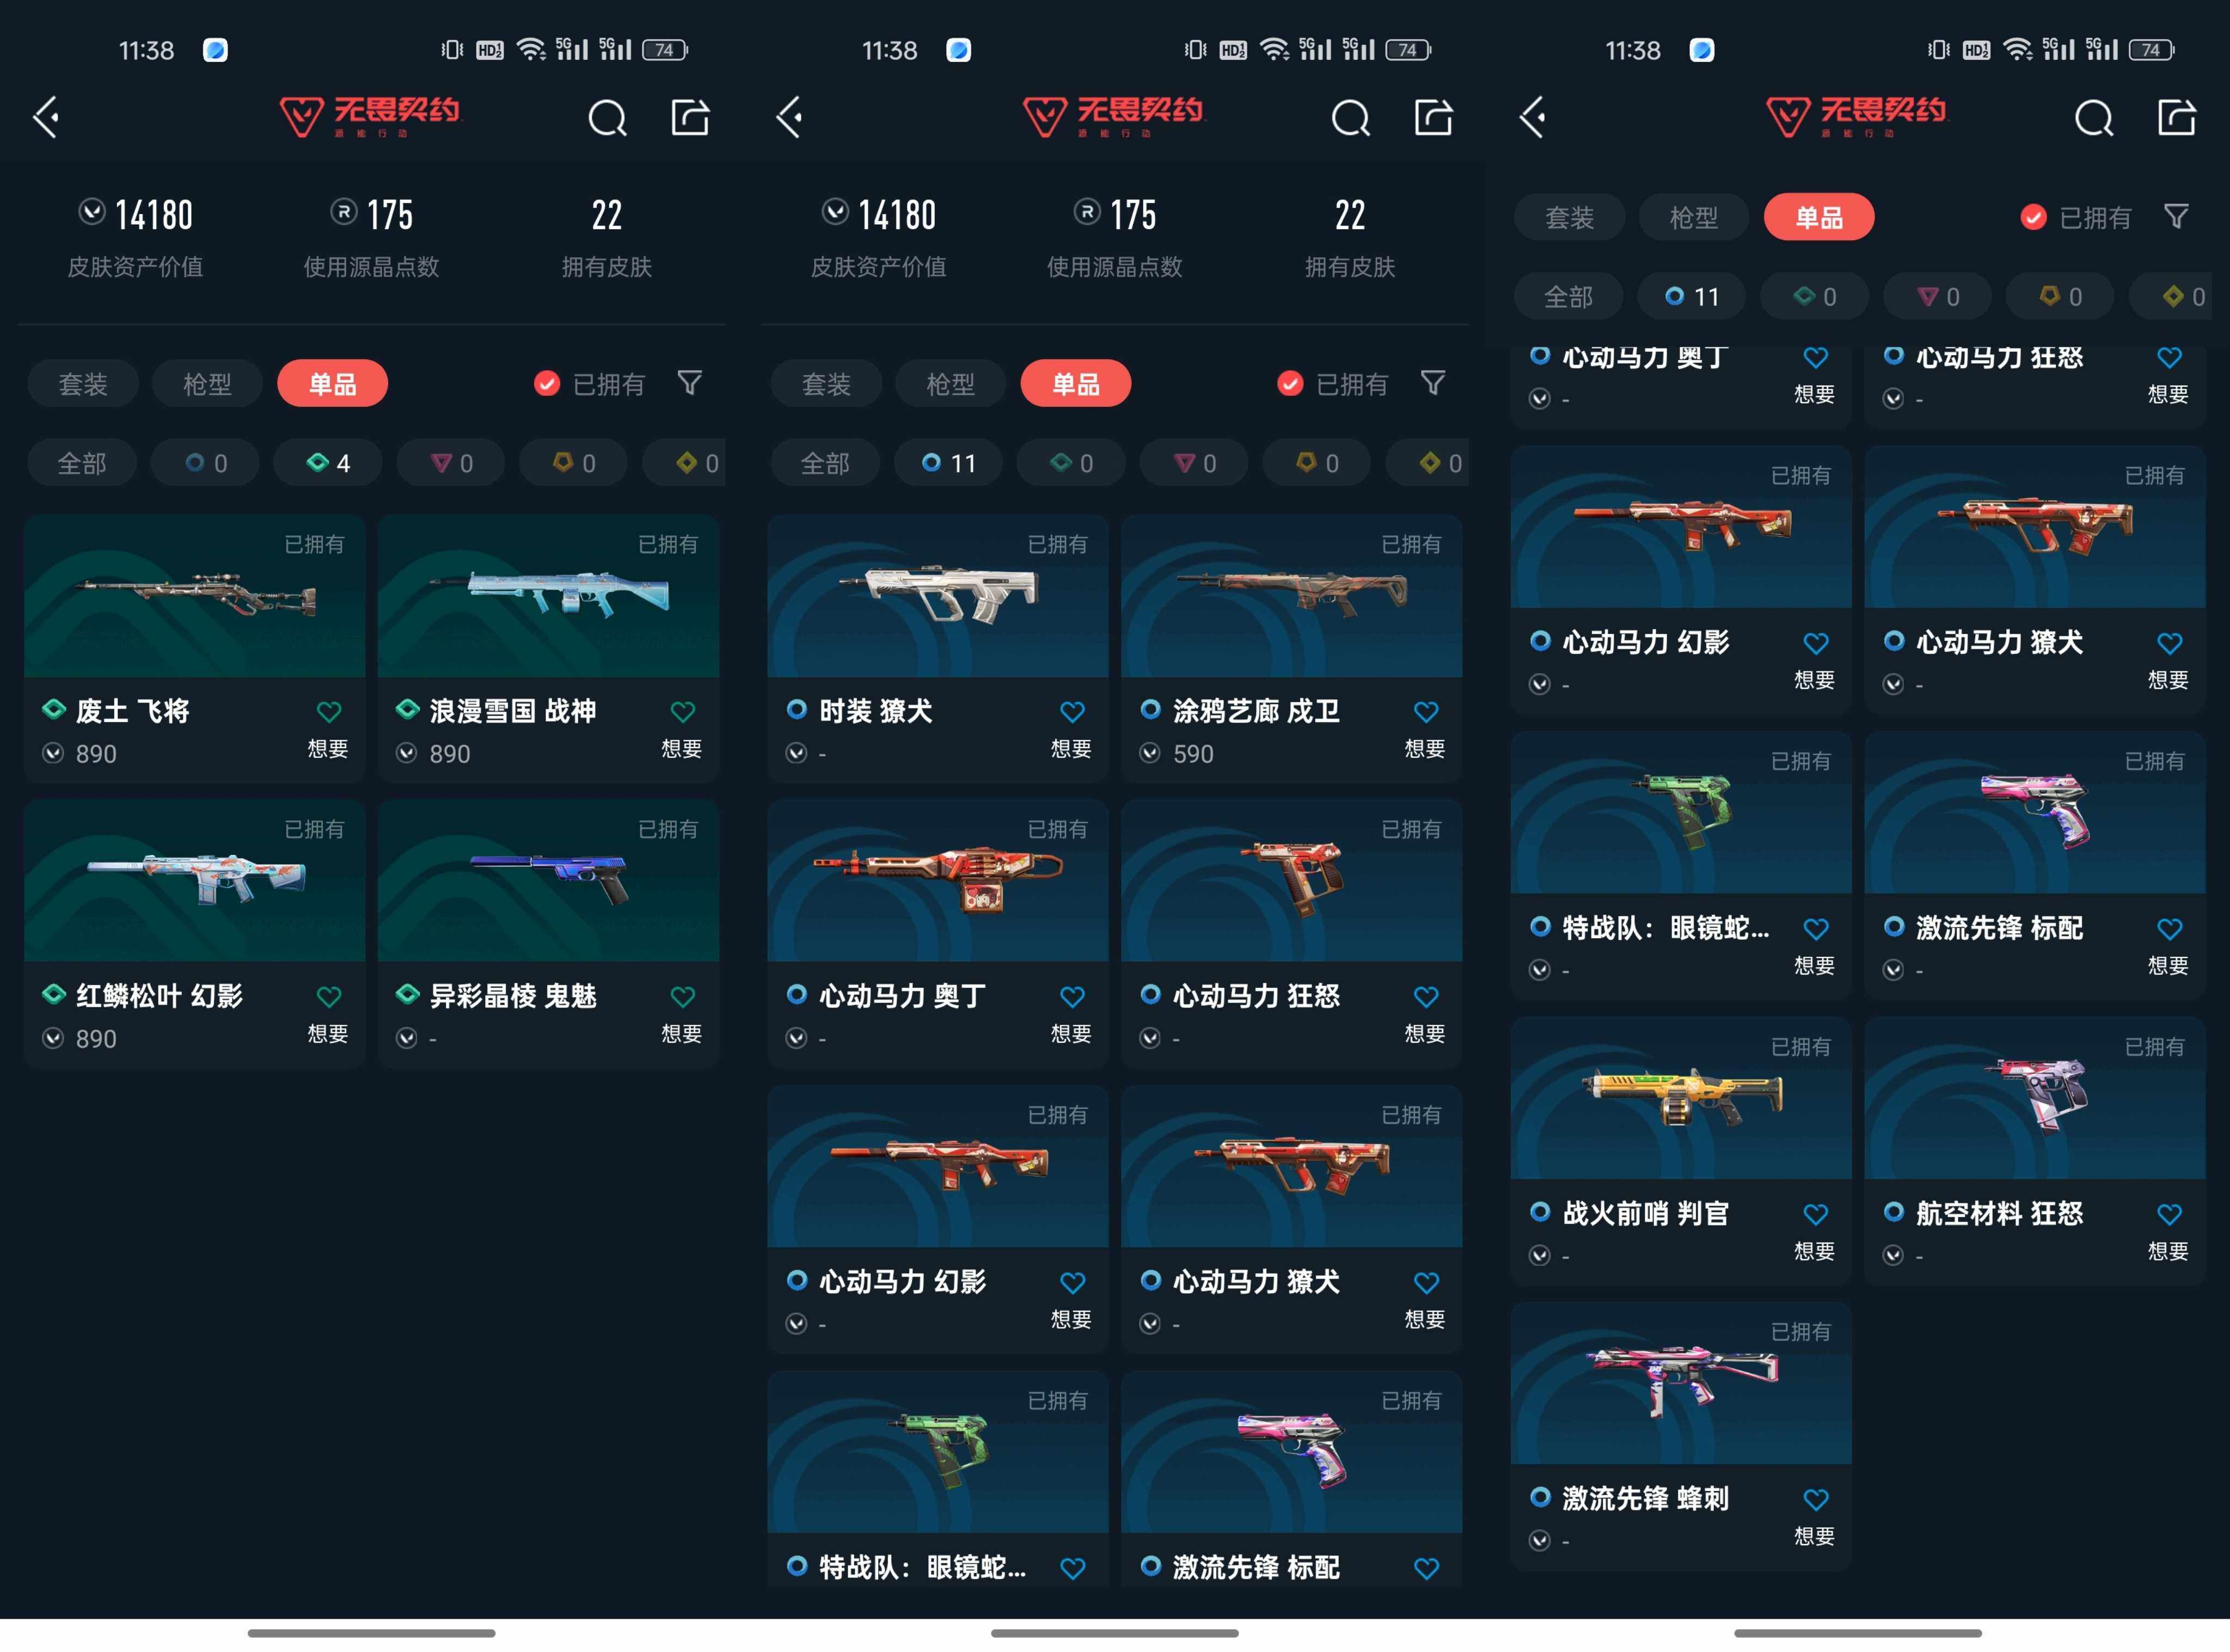Toggle 已拥有 checkbox in left screen
Screen dimensions: 2230x1652
[x=547, y=384]
